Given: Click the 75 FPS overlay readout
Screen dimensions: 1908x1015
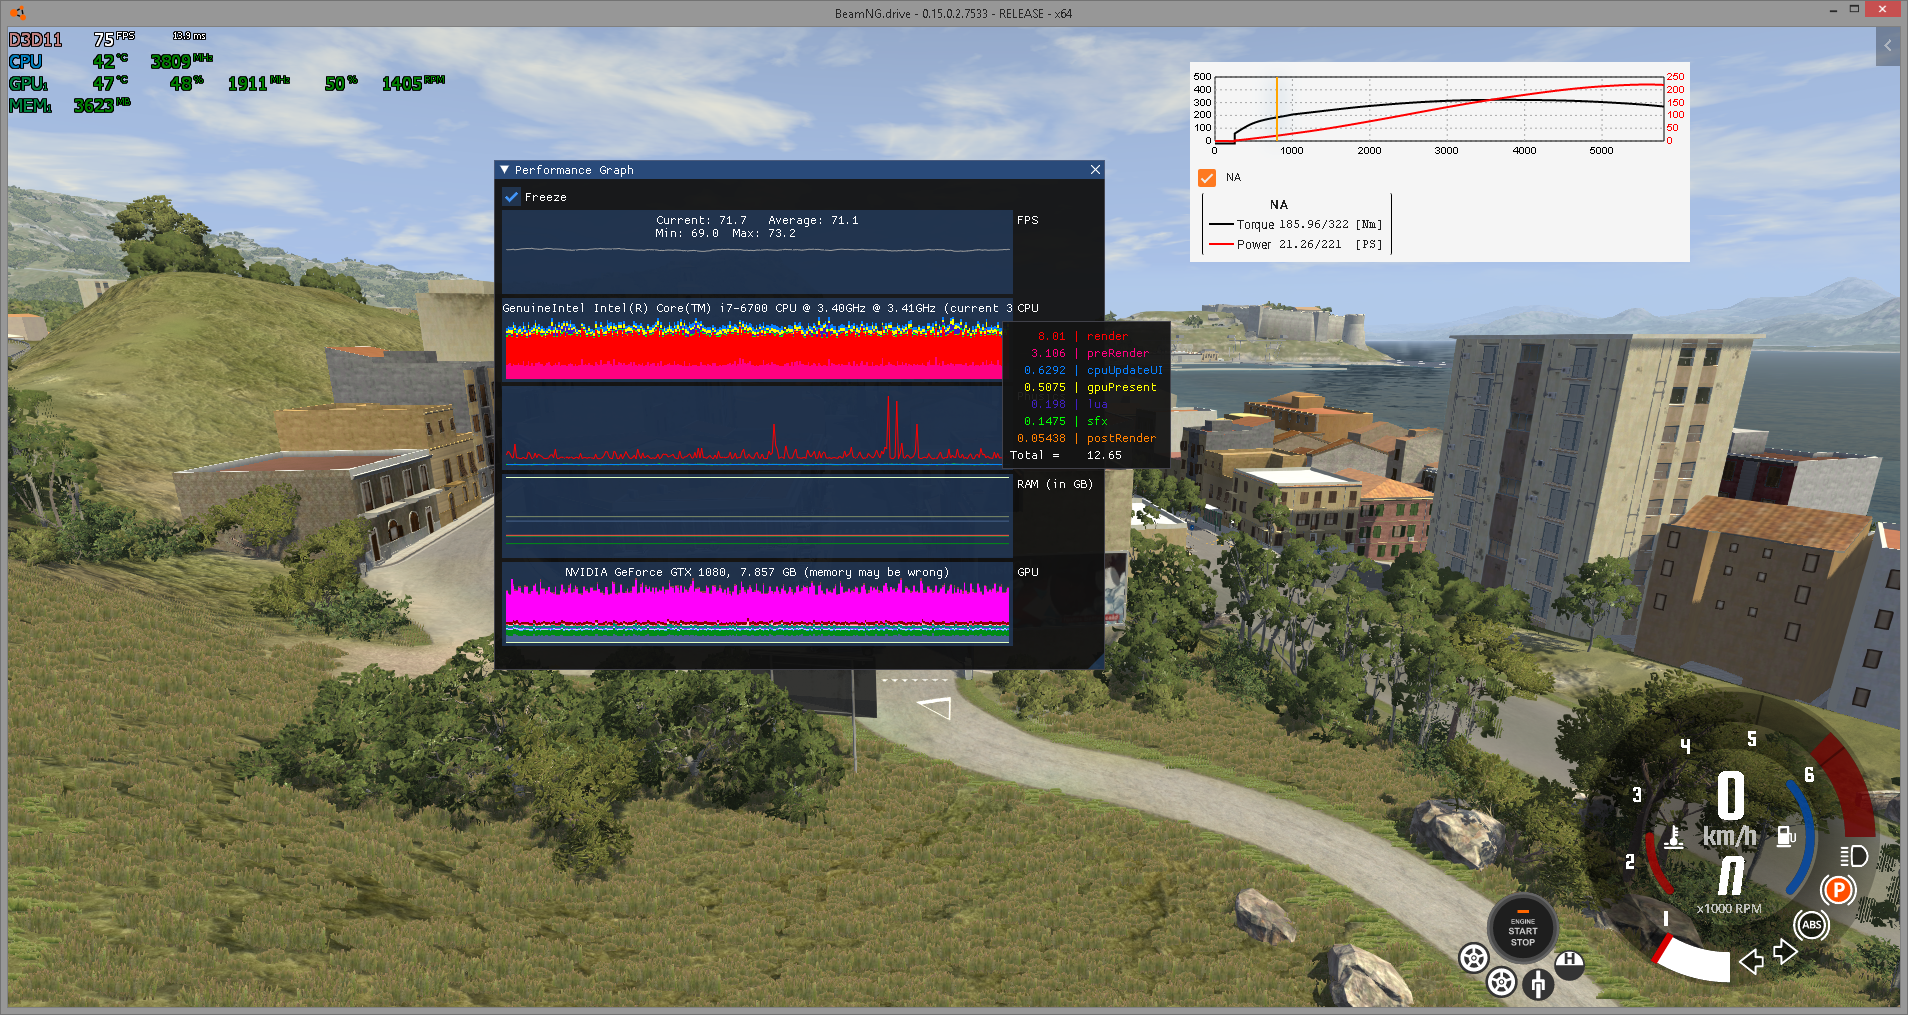Looking at the screenshot, I should [114, 39].
